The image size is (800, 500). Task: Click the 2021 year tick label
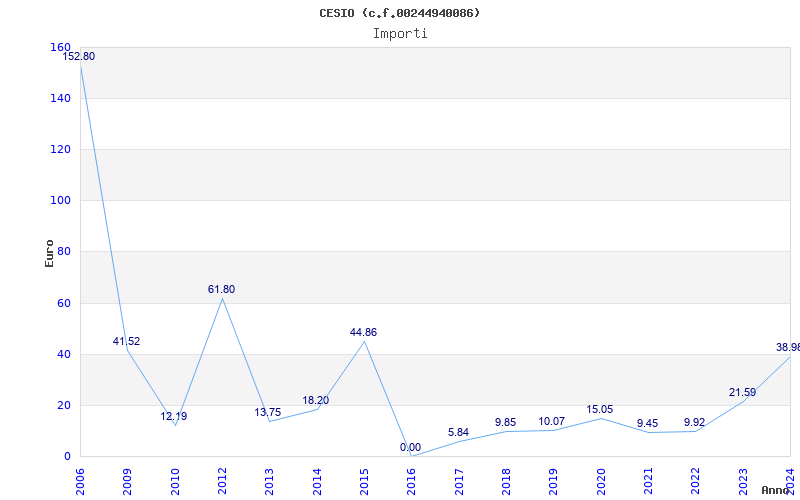(648, 482)
